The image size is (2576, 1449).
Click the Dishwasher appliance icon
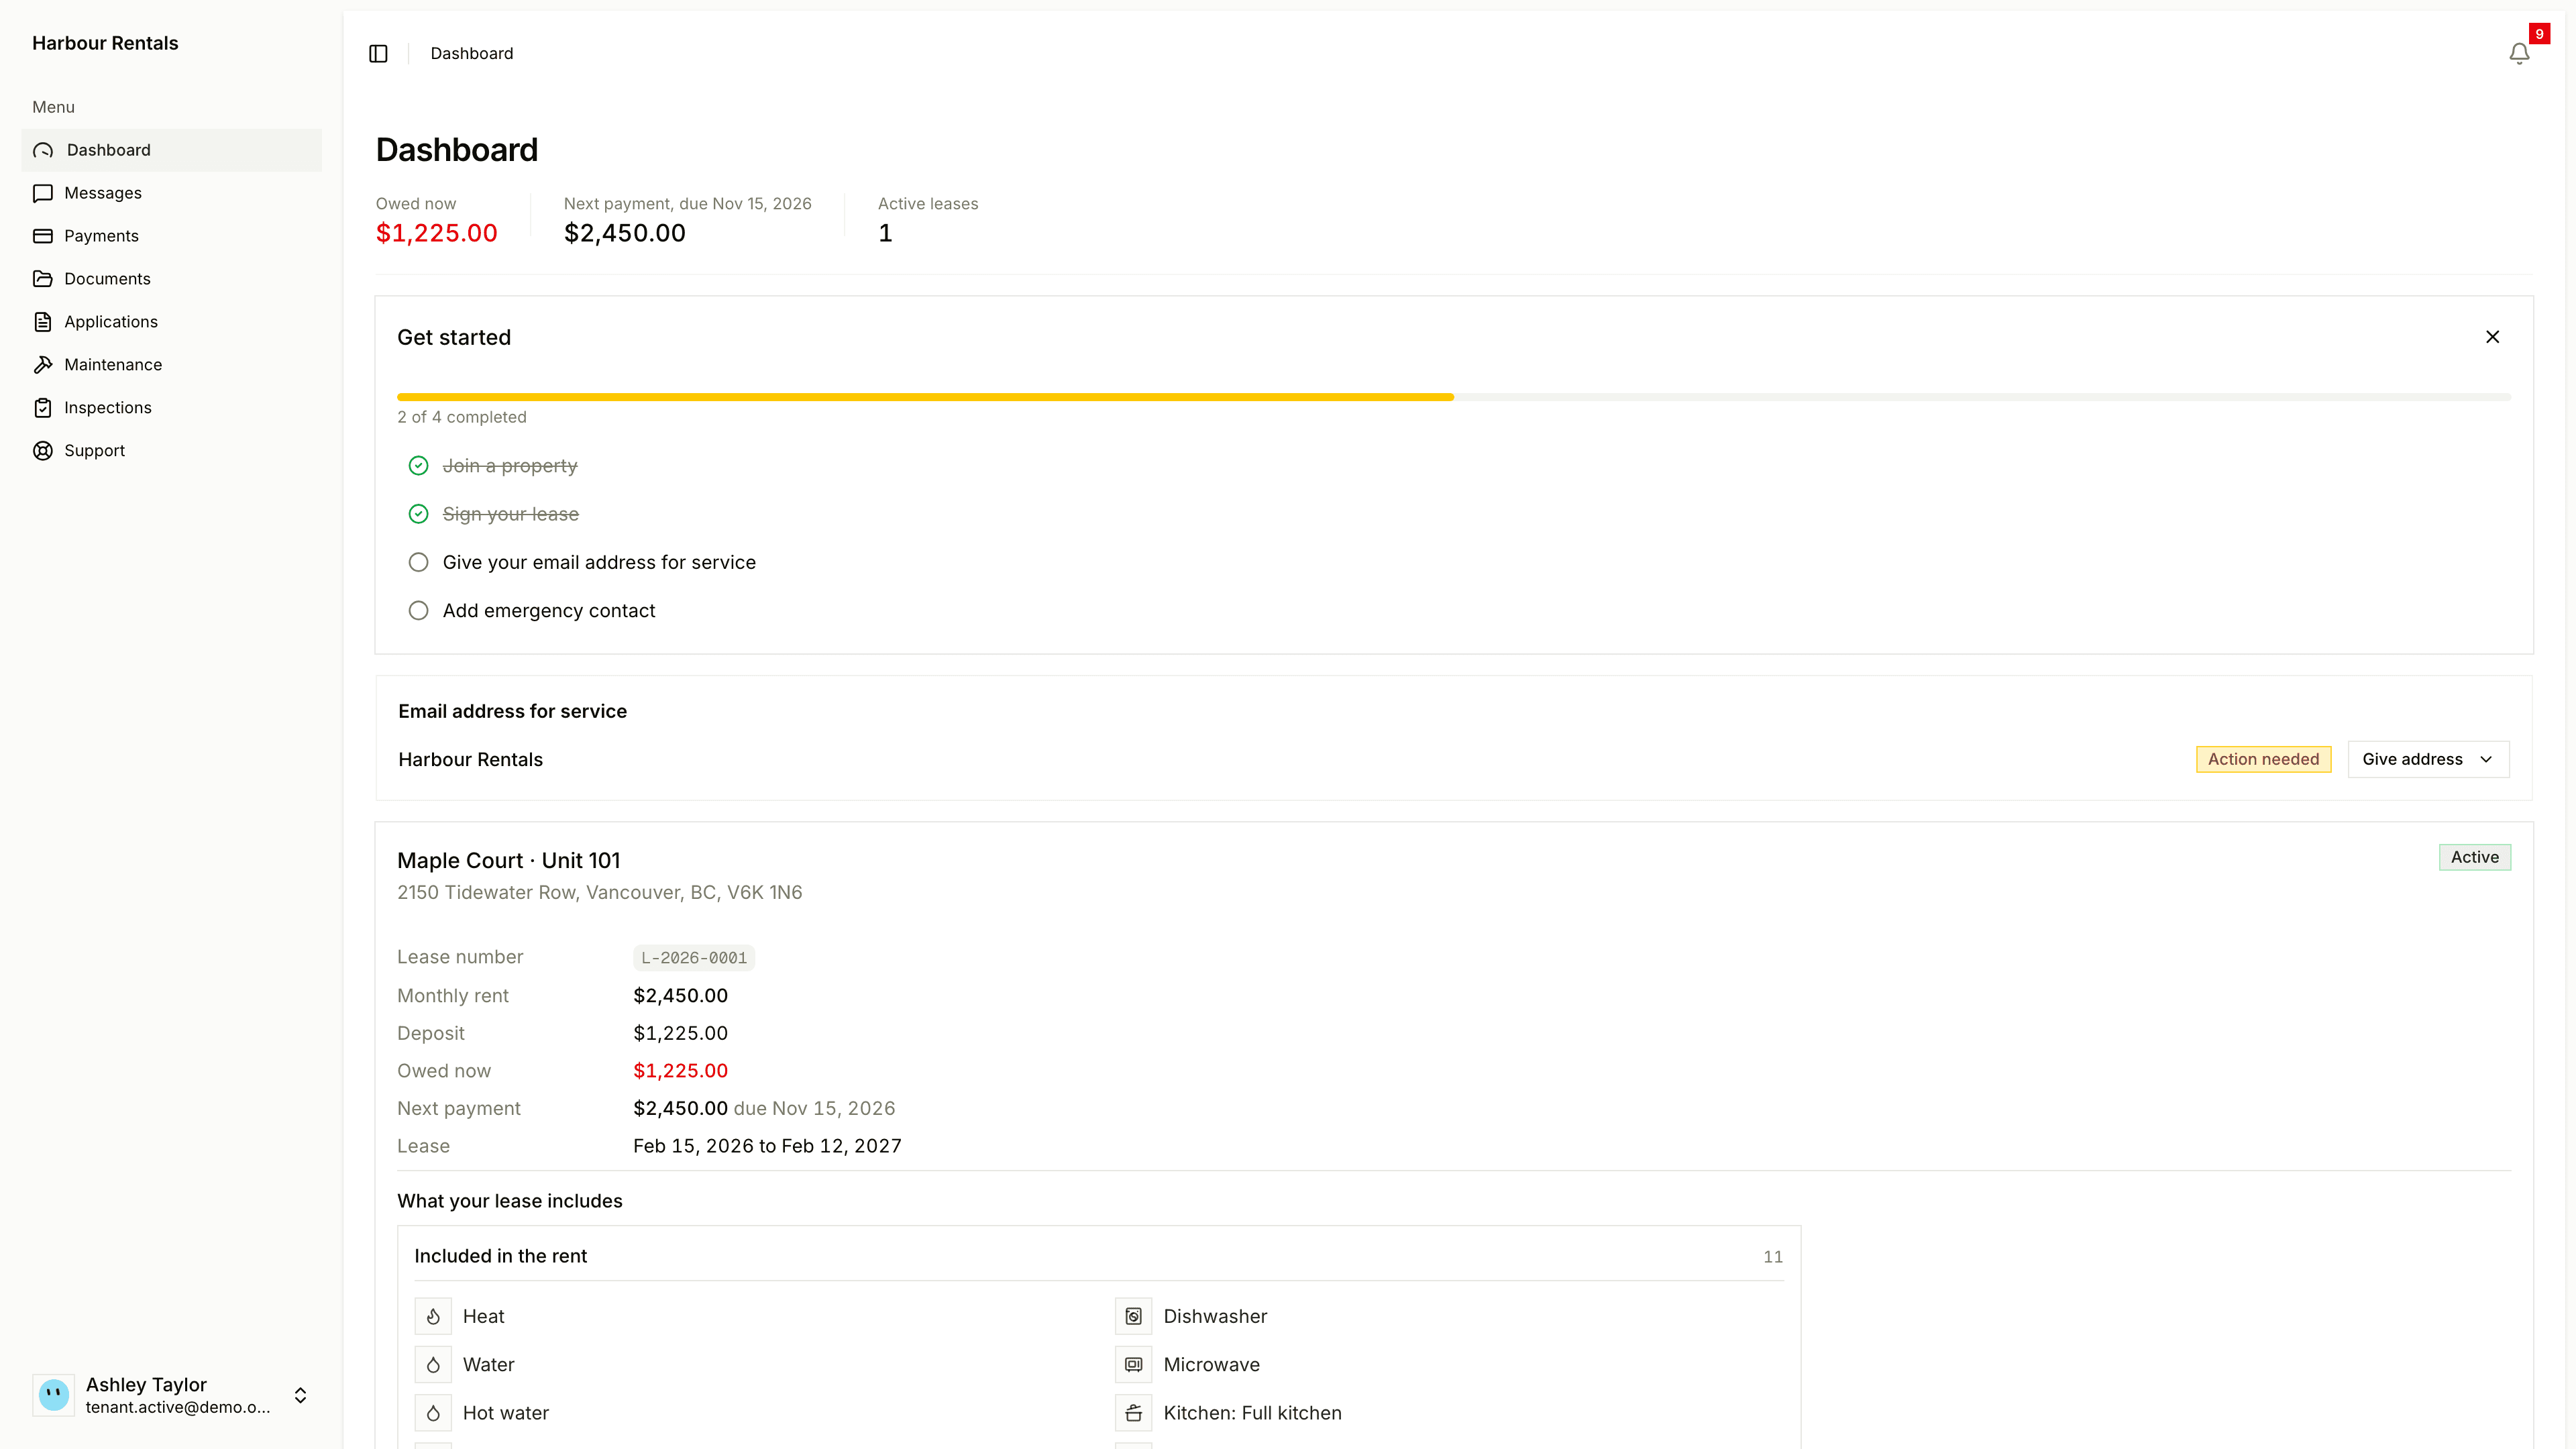[x=1133, y=1316]
